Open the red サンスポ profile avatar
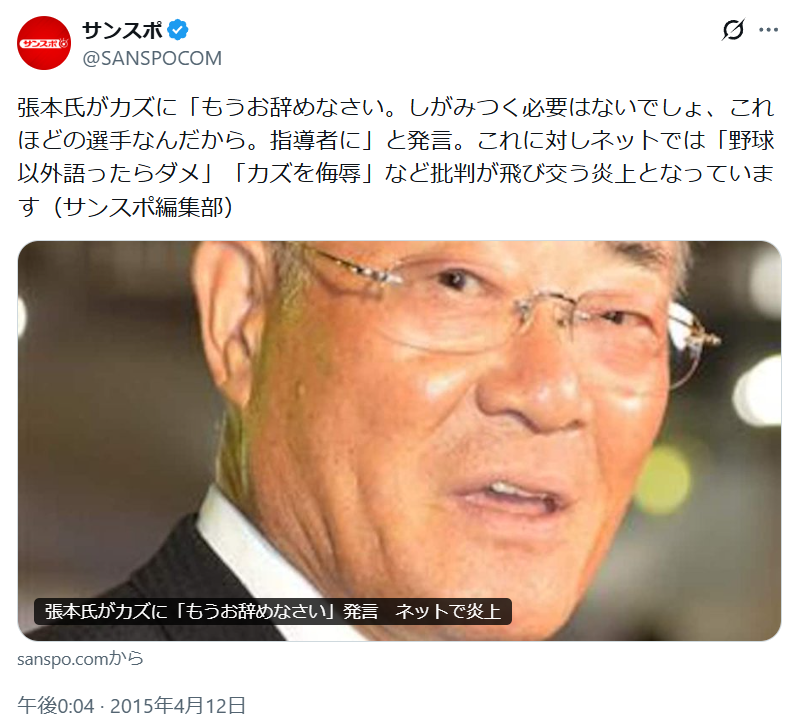Screen dimensions: 802x724 [x=44, y=43]
